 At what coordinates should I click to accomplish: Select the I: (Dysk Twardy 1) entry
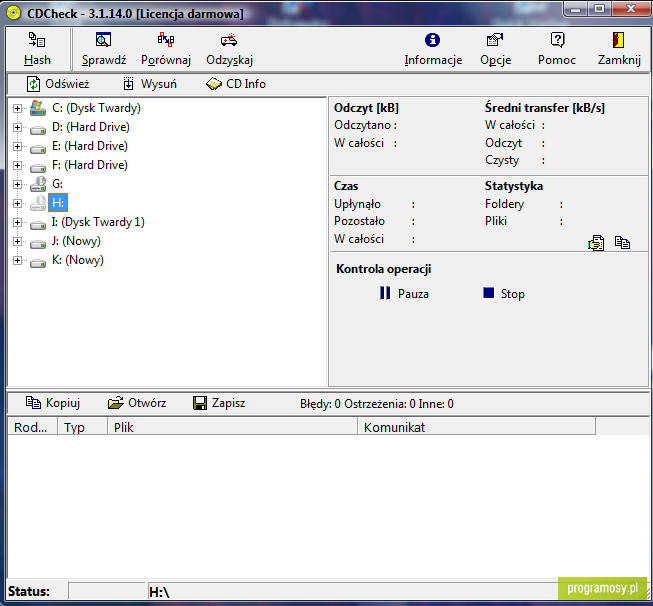(98, 222)
